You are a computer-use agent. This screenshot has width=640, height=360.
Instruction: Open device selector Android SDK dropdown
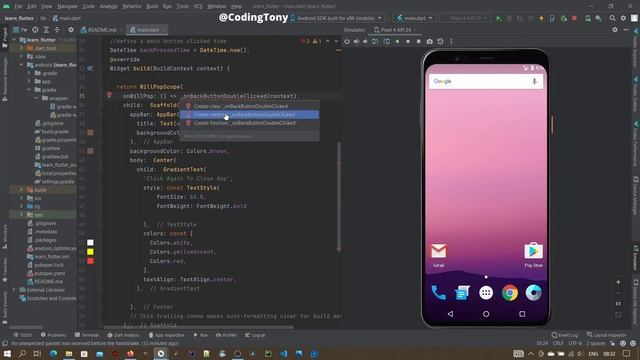click(x=336, y=18)
